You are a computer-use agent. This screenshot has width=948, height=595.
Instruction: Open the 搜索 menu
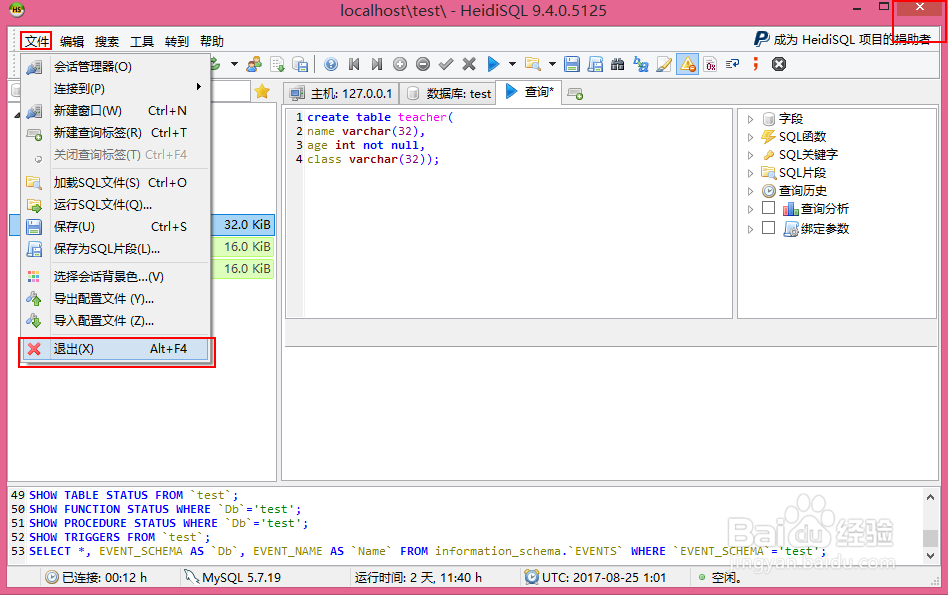pyautogui.click(x=107, y=41)
